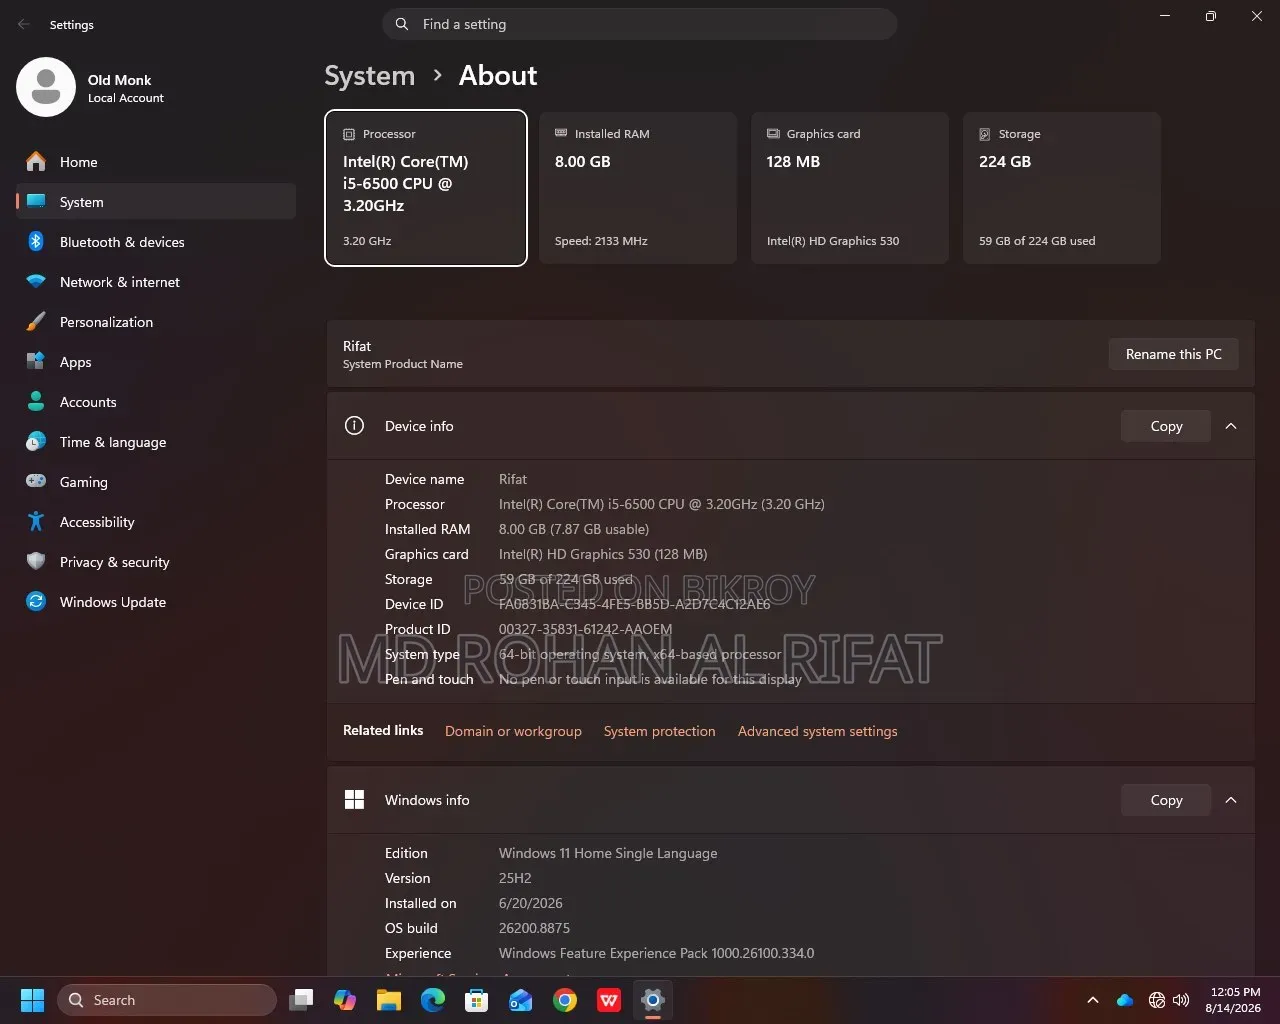Go to Home in the sidebar
Viewport: 1280px width, 1024px height.
tap(156, 162)
